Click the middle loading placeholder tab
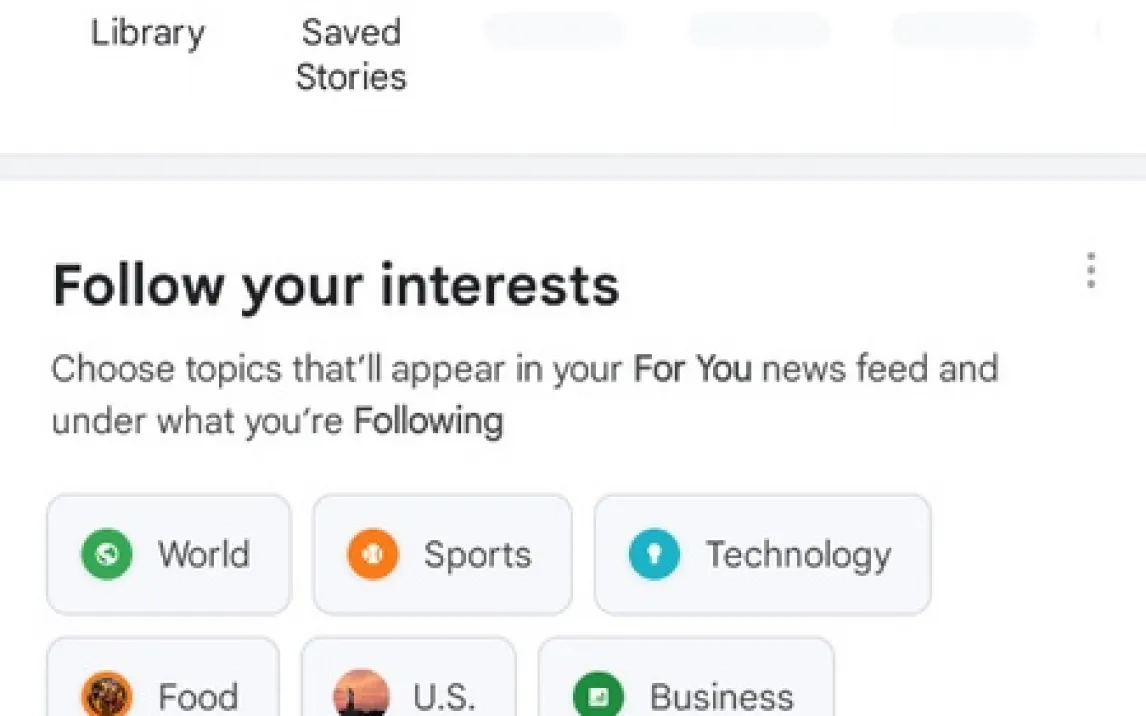This screenshot has height=716, width=1146. tap(759, 31)
